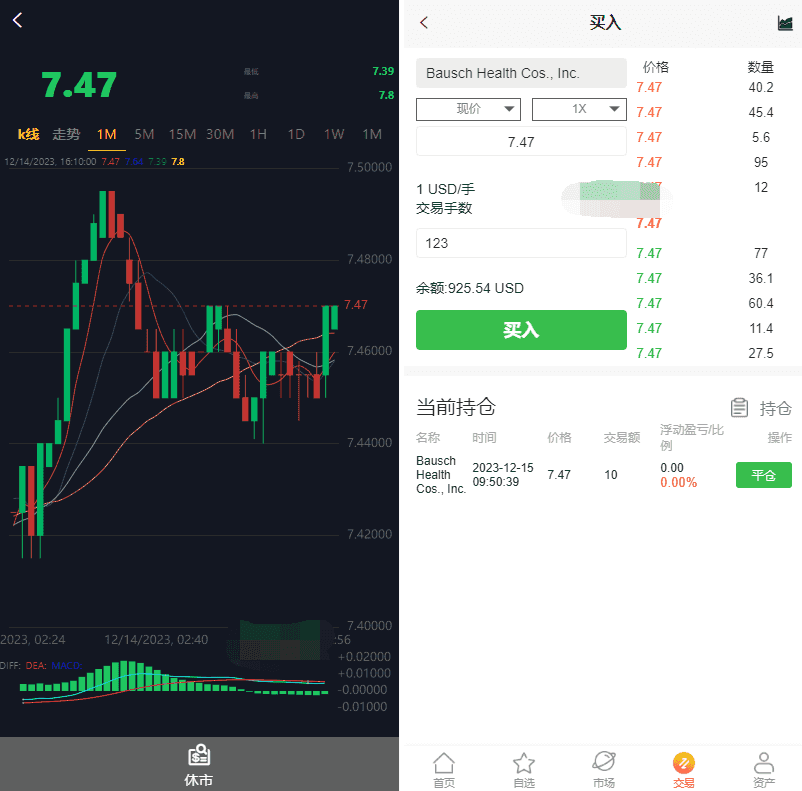Select the 1D timeframe
Viewport: 802px width, 791px height.
[296, 134]
